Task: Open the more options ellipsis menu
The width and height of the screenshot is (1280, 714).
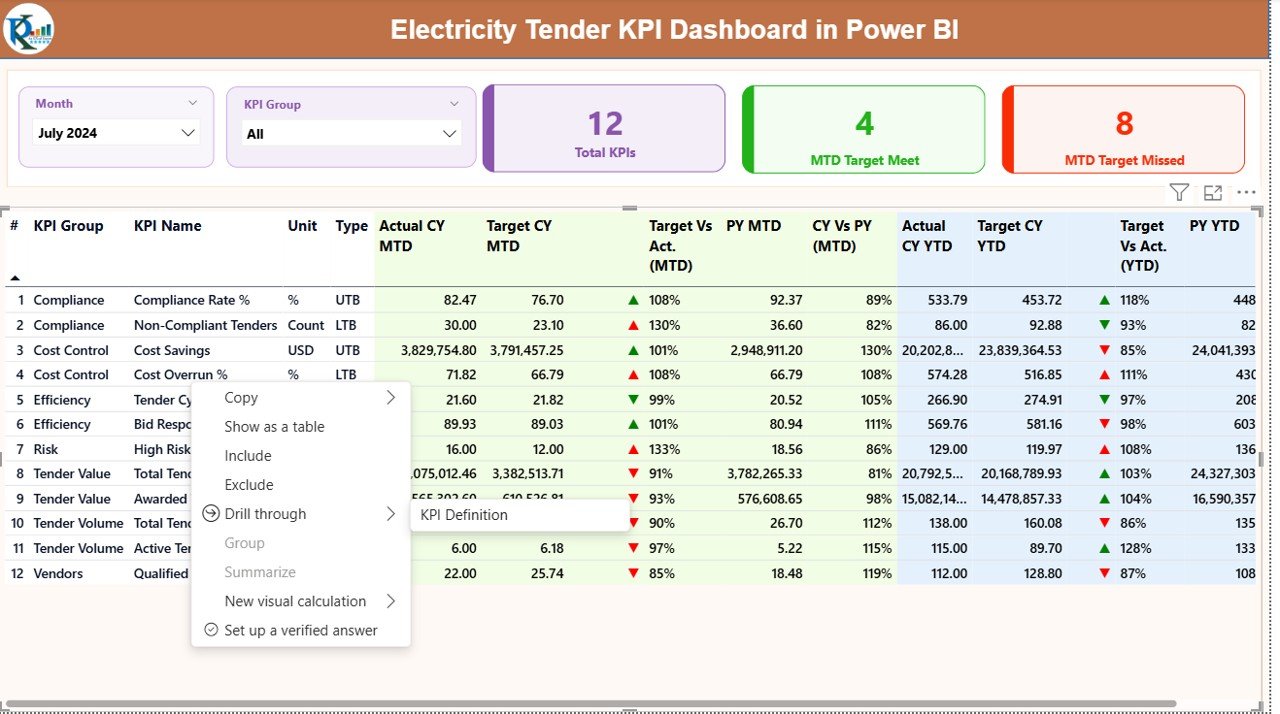Action: (x=1246, y=193)
